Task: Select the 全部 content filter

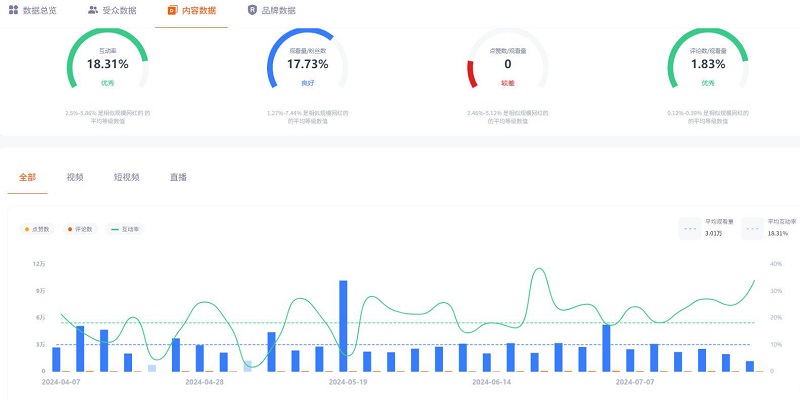Action: [x=27, y=177]
